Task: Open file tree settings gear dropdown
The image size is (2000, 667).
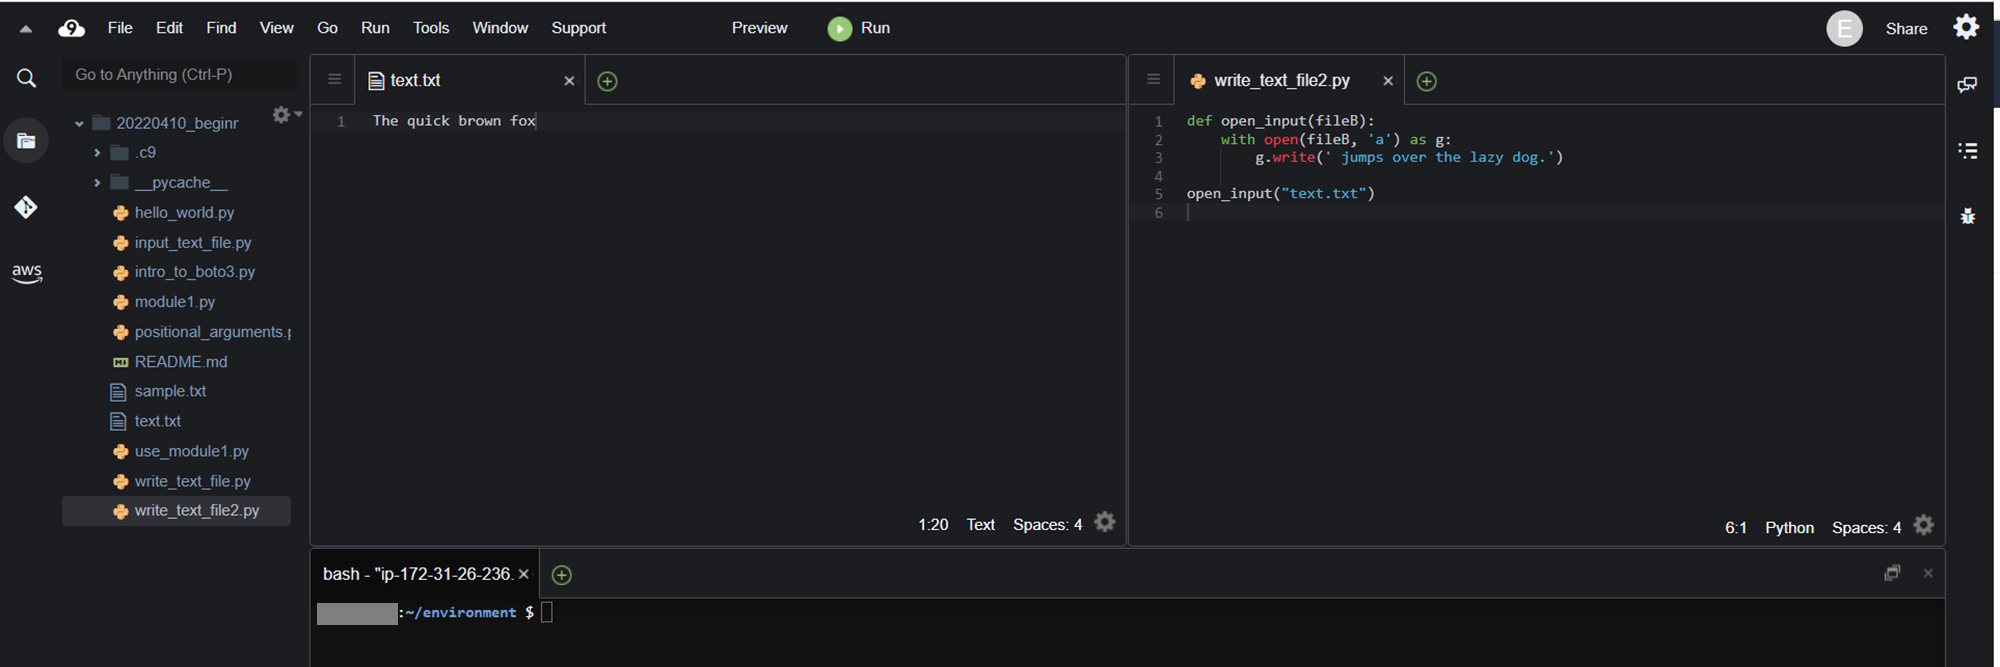Action: coord(286,115)
